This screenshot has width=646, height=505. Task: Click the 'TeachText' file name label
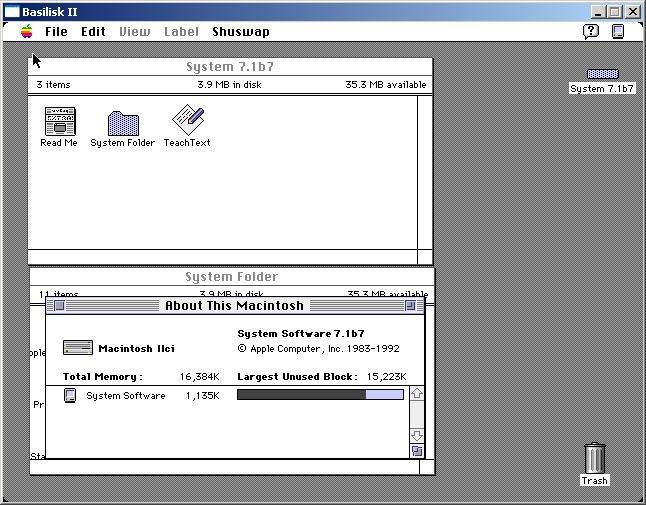[x=187, y=143]
